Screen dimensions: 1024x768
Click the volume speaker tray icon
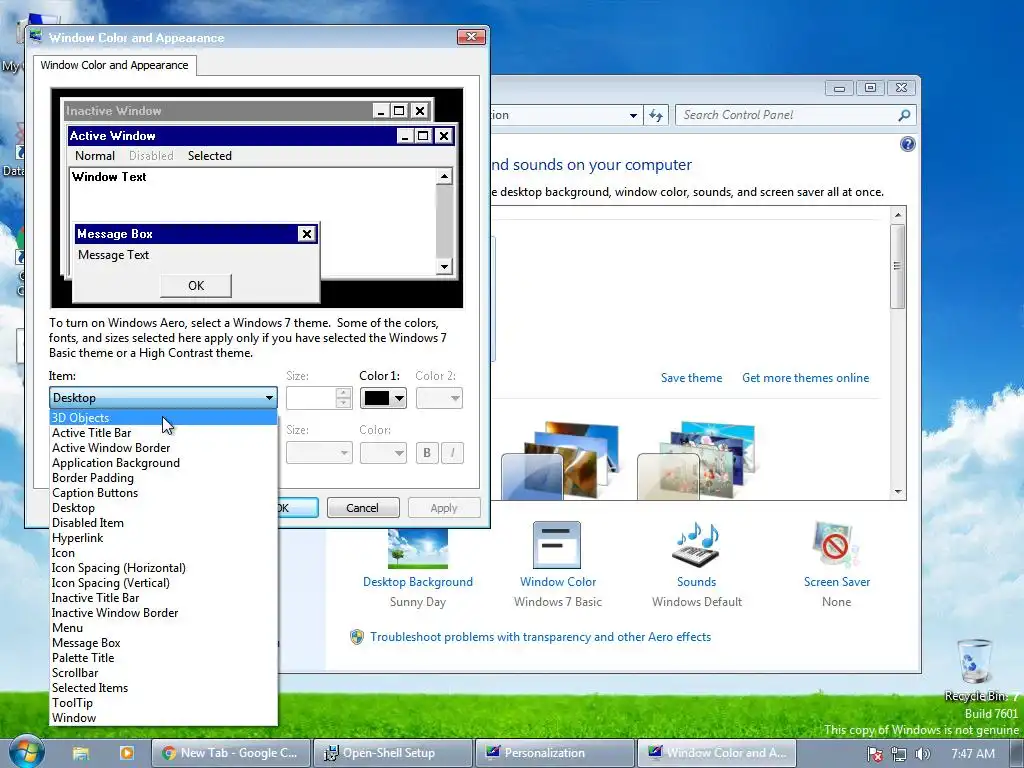pos(922,754)
